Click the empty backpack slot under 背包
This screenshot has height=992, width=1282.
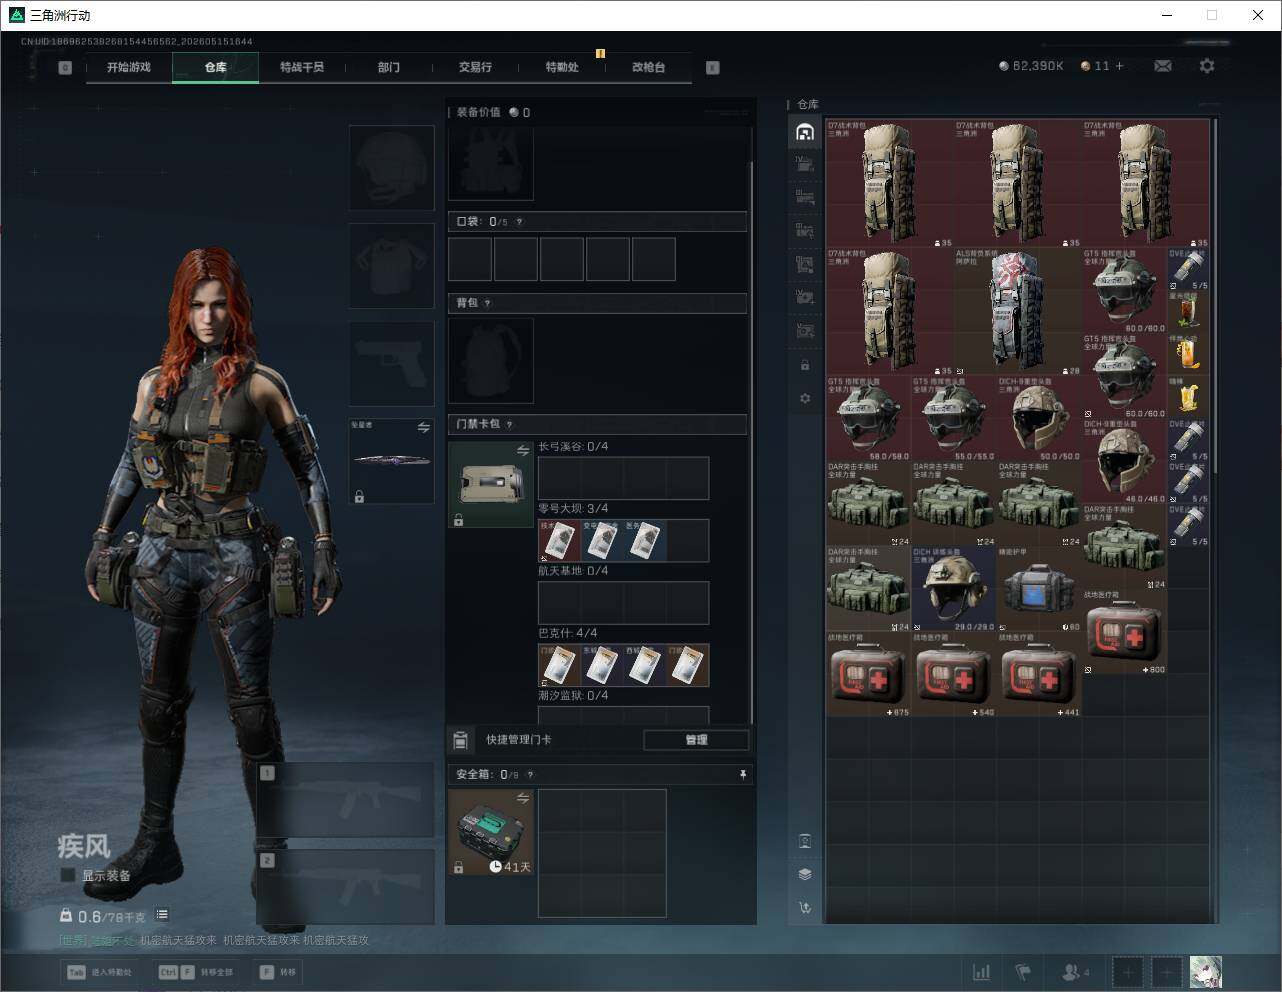pyautogui.click(x=491, y=361)
